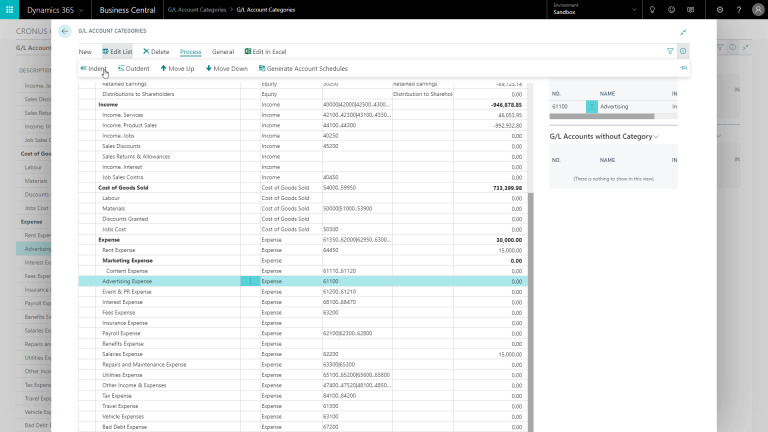Screen dimensions: 768x432
Task: Select the Cost of Goods Sold row
Action: coord(303,188)
